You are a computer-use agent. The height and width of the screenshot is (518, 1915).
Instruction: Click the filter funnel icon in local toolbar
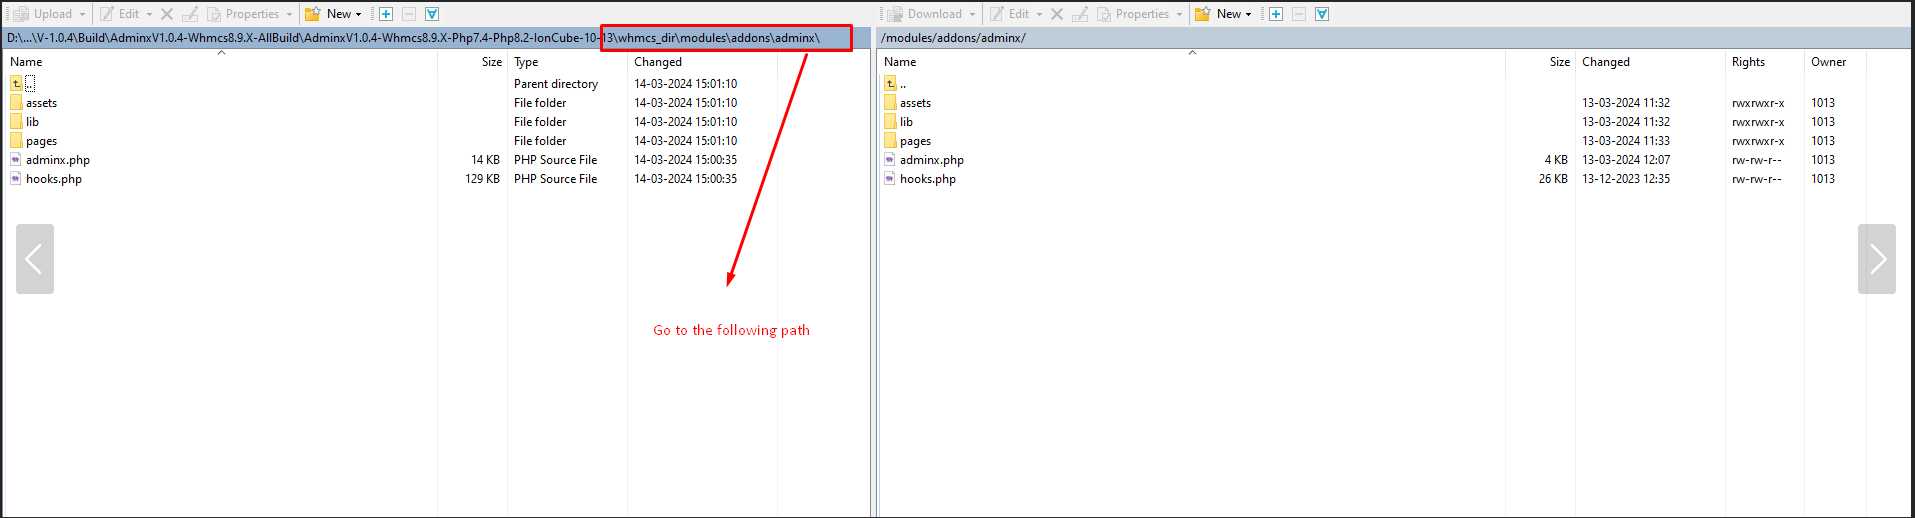(432, 14)
